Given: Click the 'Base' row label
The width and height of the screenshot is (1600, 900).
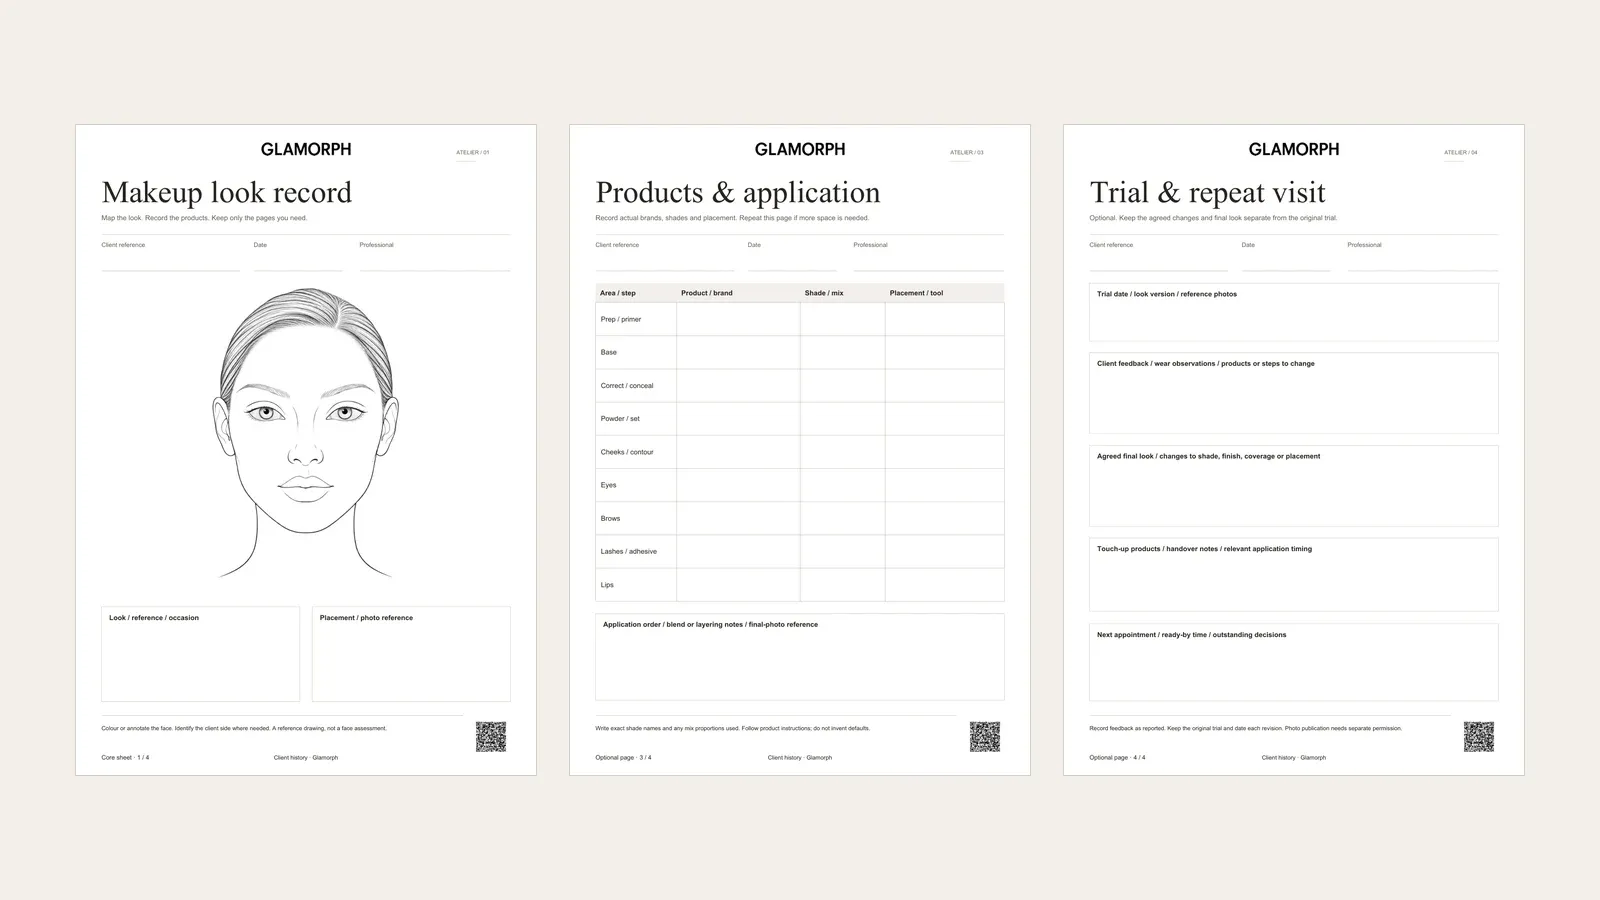Looking at the screenshot, I should point(609,352).
